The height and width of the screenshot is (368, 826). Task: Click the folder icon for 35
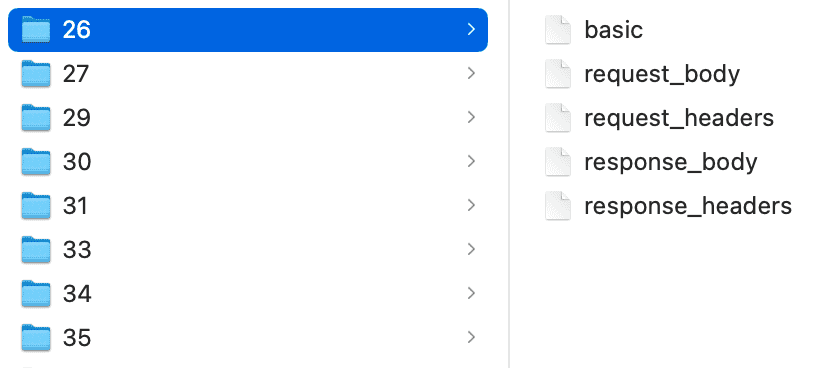tap(36, 337)
